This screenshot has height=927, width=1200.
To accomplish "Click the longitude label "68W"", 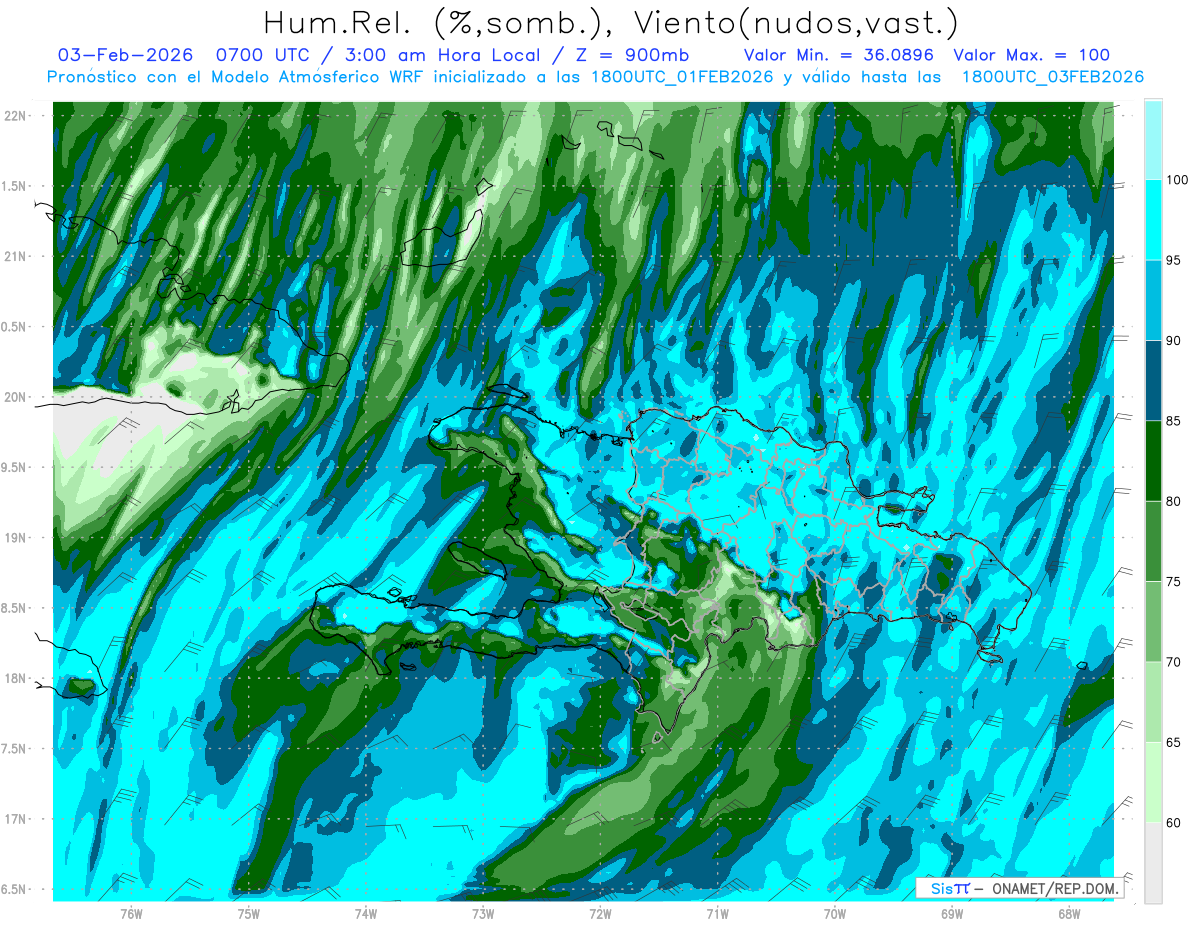I will pyautogui.click(x=1069, y=913).
